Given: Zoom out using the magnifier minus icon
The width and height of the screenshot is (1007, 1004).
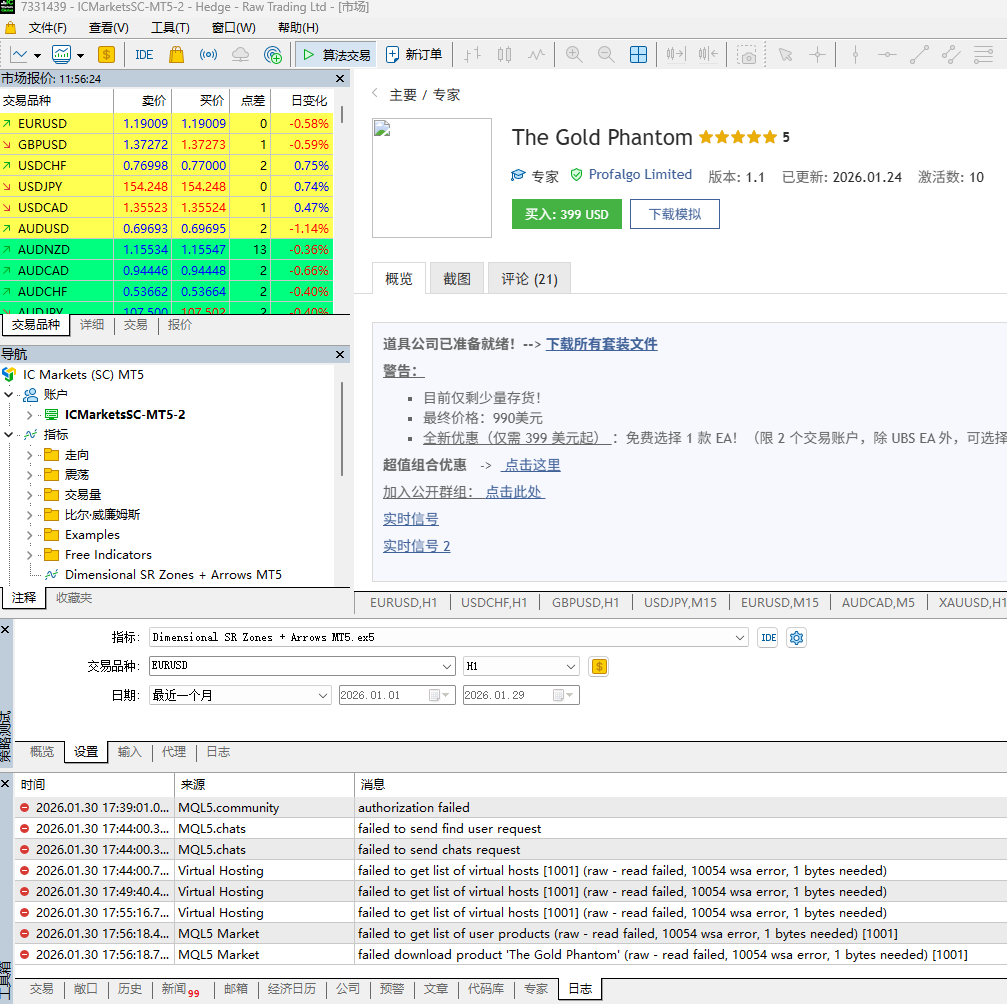Looking at the screenshot, I should 606,55.
